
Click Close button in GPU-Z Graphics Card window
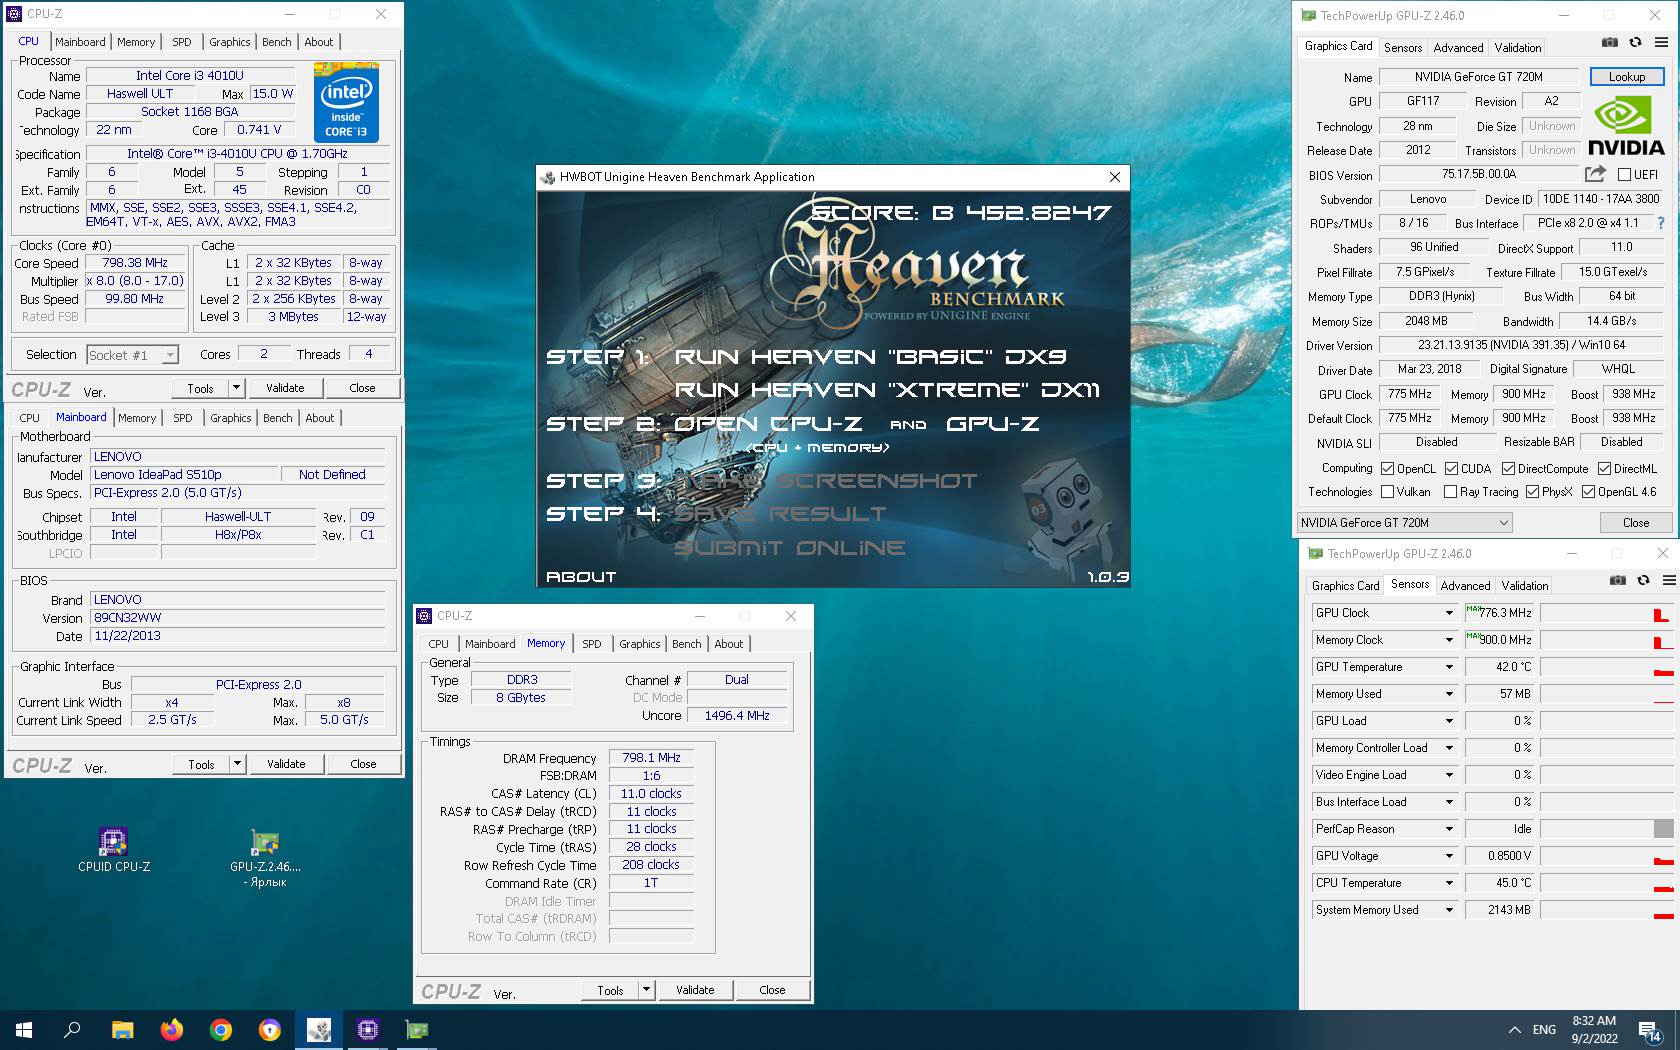[1636, 522]
